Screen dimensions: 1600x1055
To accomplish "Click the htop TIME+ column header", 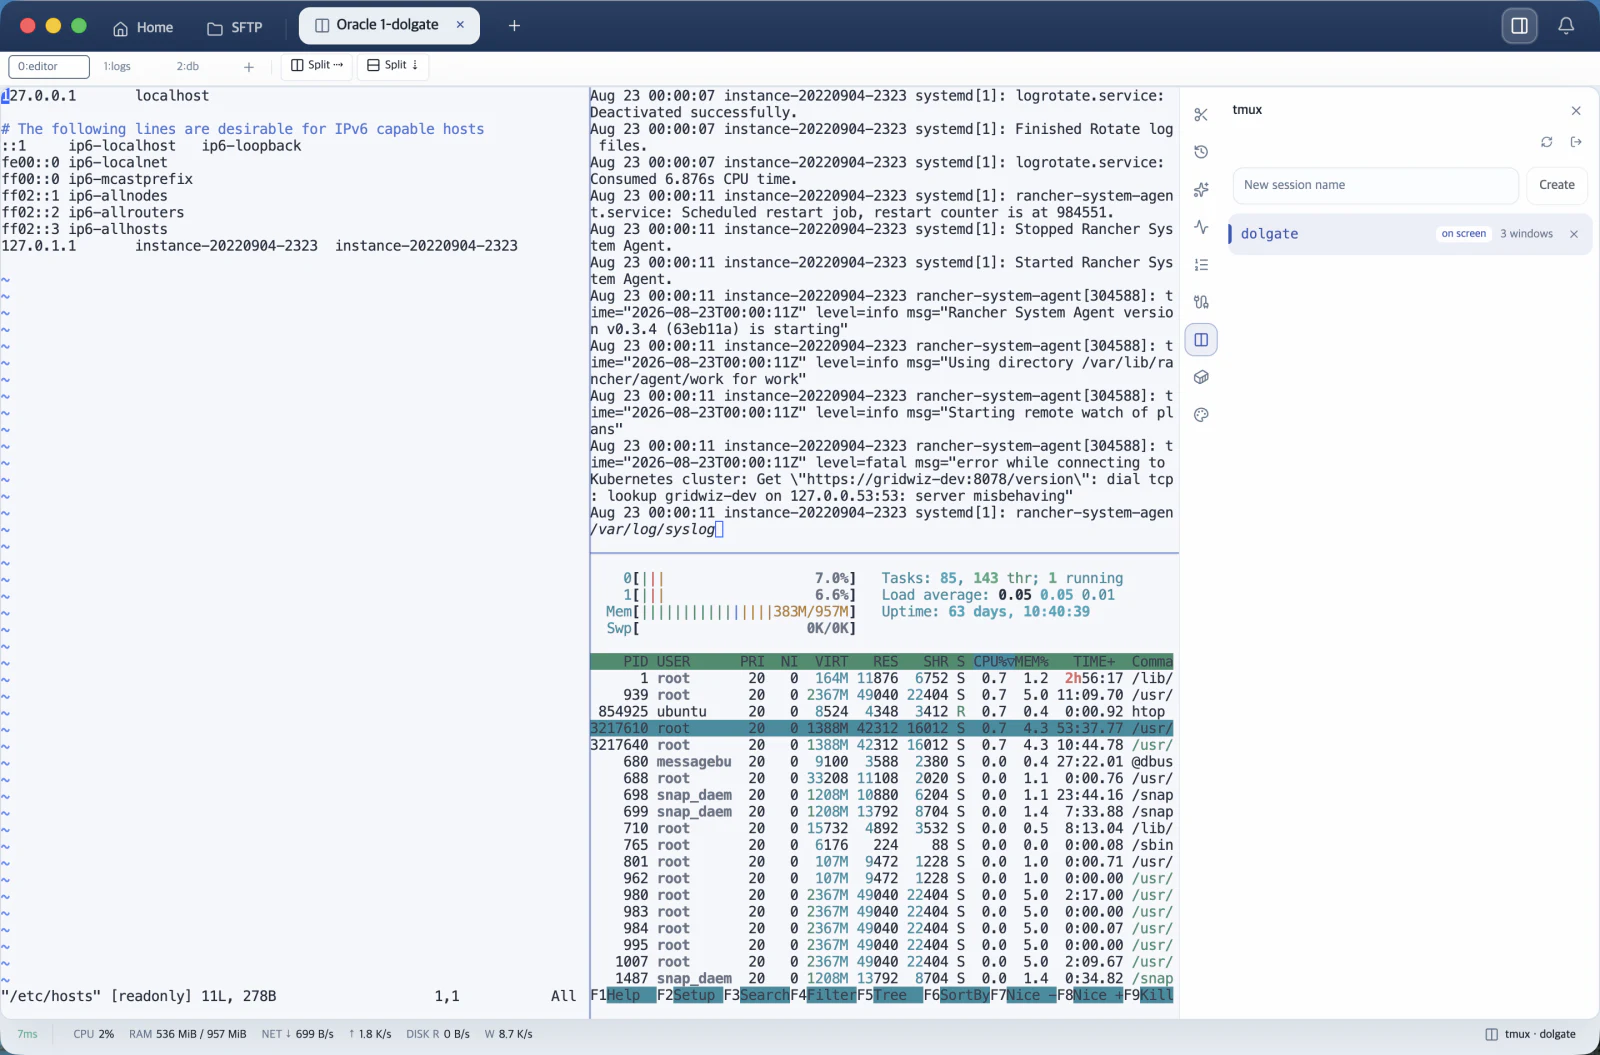I will (x=1094, y=662).
